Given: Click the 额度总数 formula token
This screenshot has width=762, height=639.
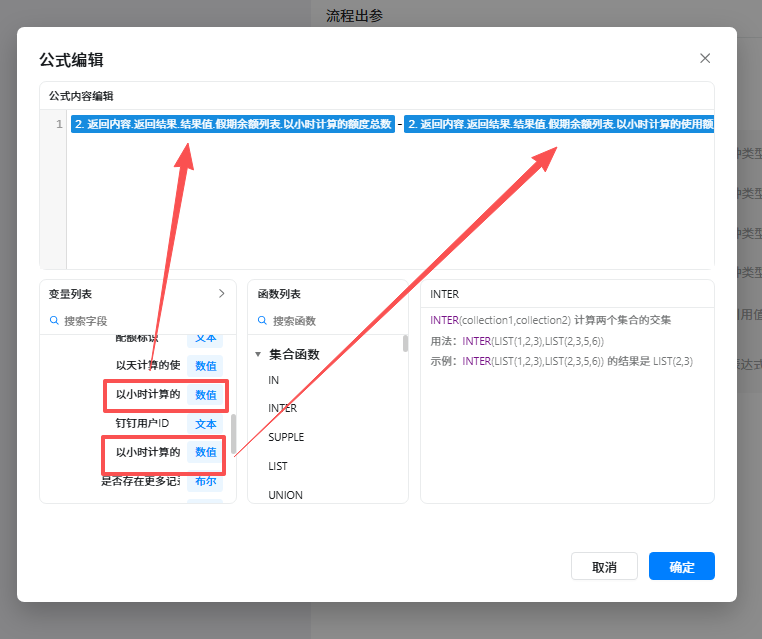Looking at the screenshot, I should [233, 124].
